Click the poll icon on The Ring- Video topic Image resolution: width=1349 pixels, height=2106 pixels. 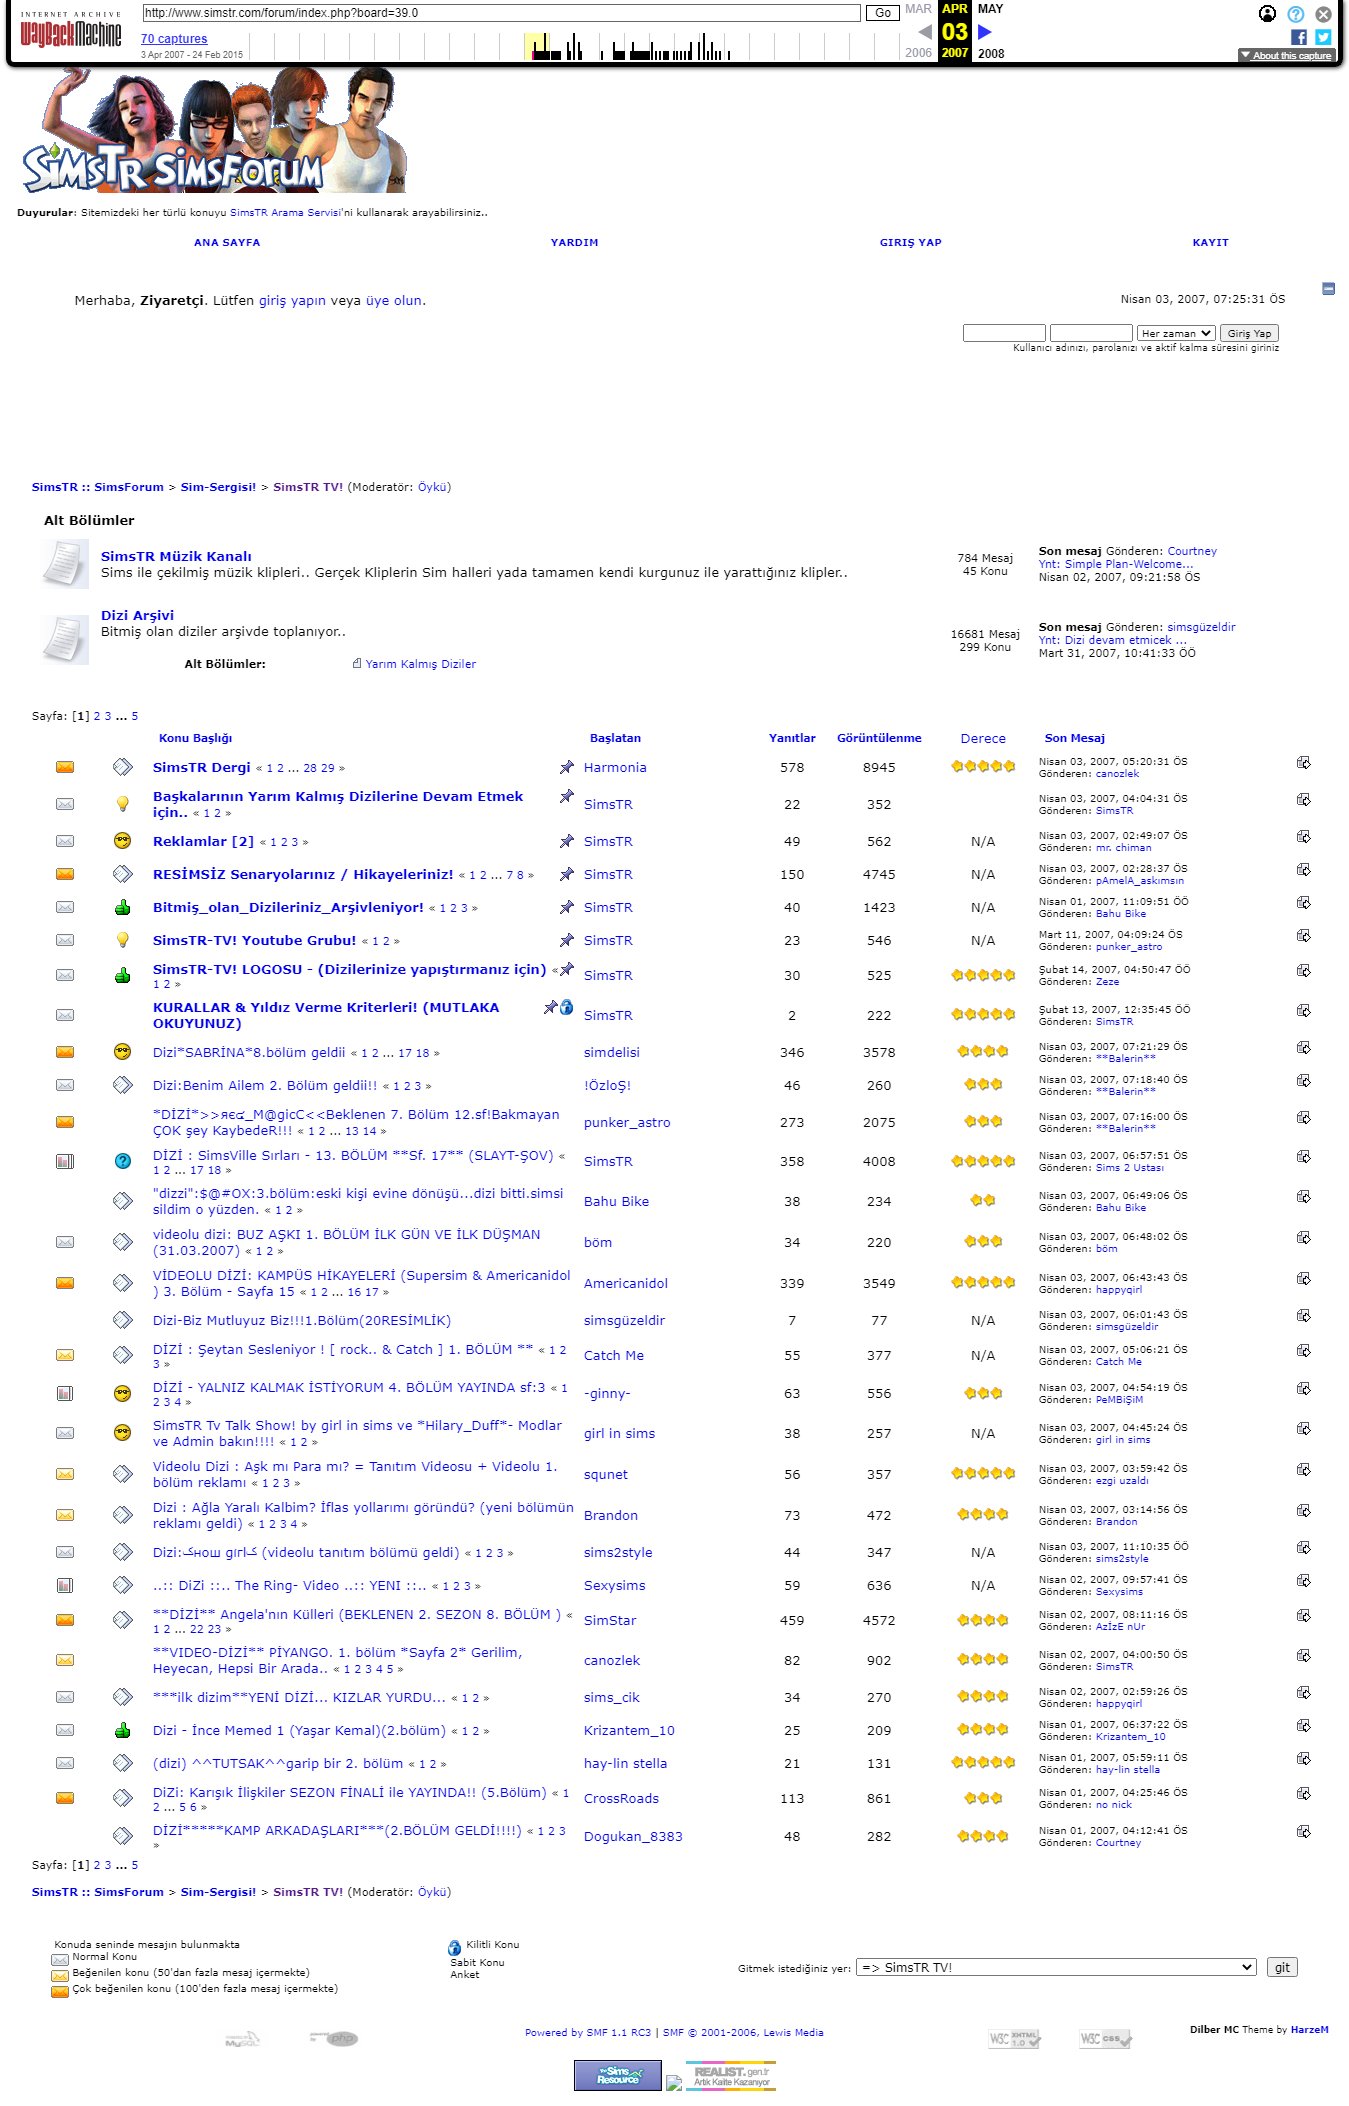pos(65,1585)
